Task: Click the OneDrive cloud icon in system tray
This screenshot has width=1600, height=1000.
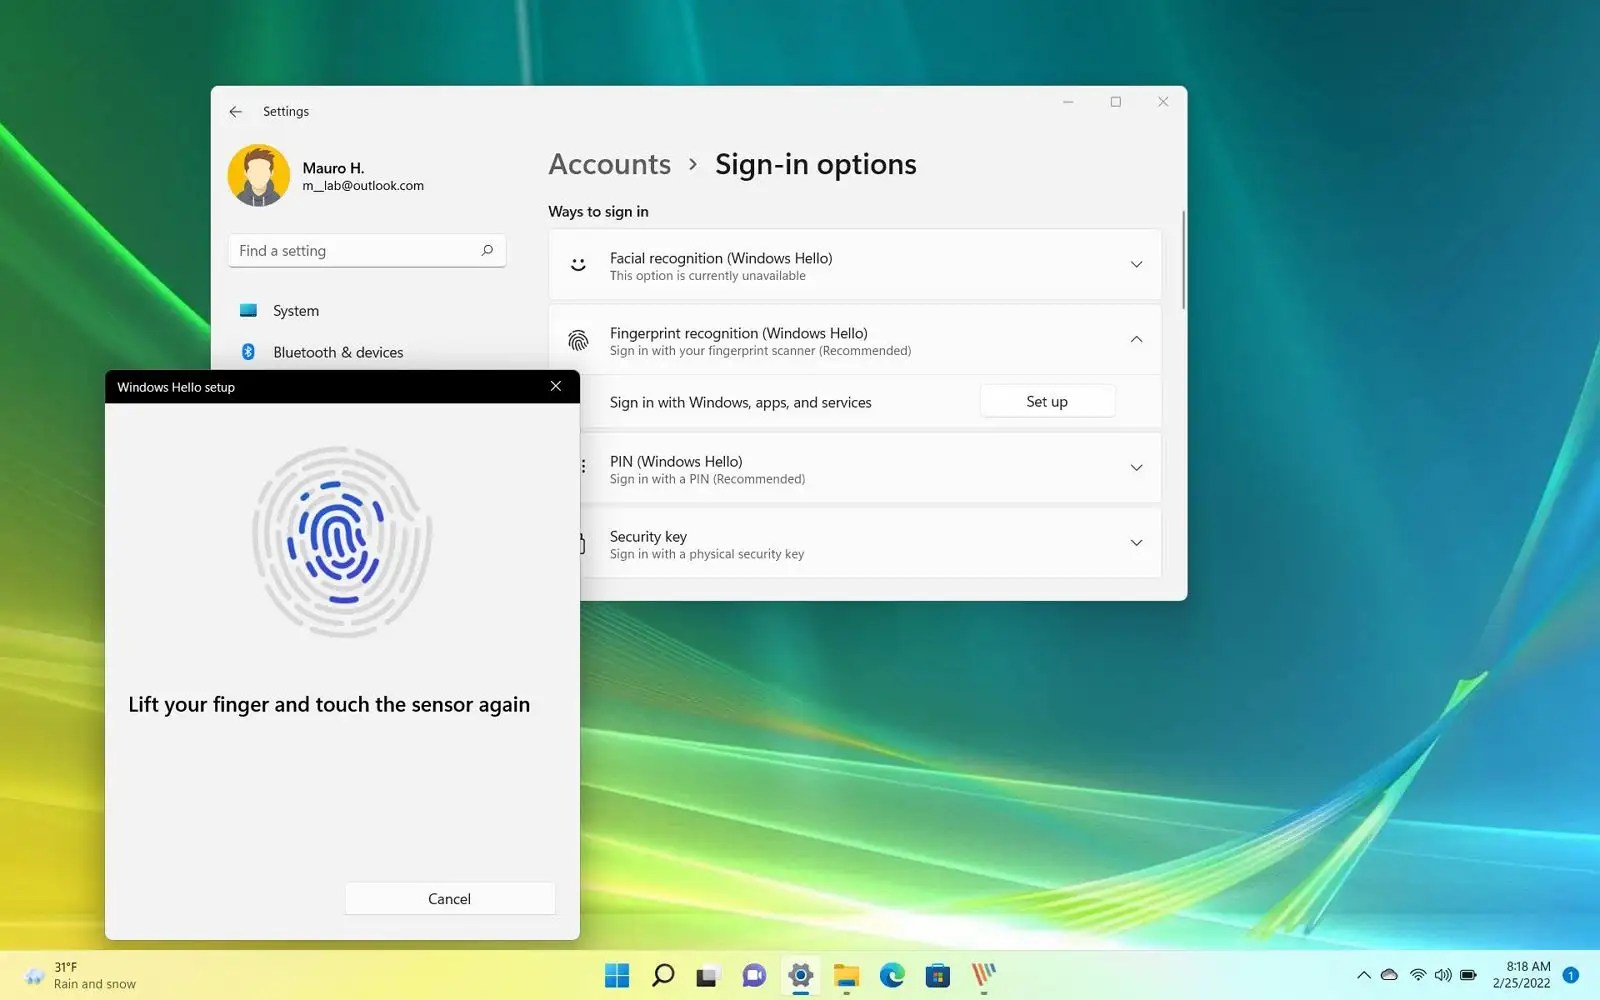Action: tap(1390, 975)
